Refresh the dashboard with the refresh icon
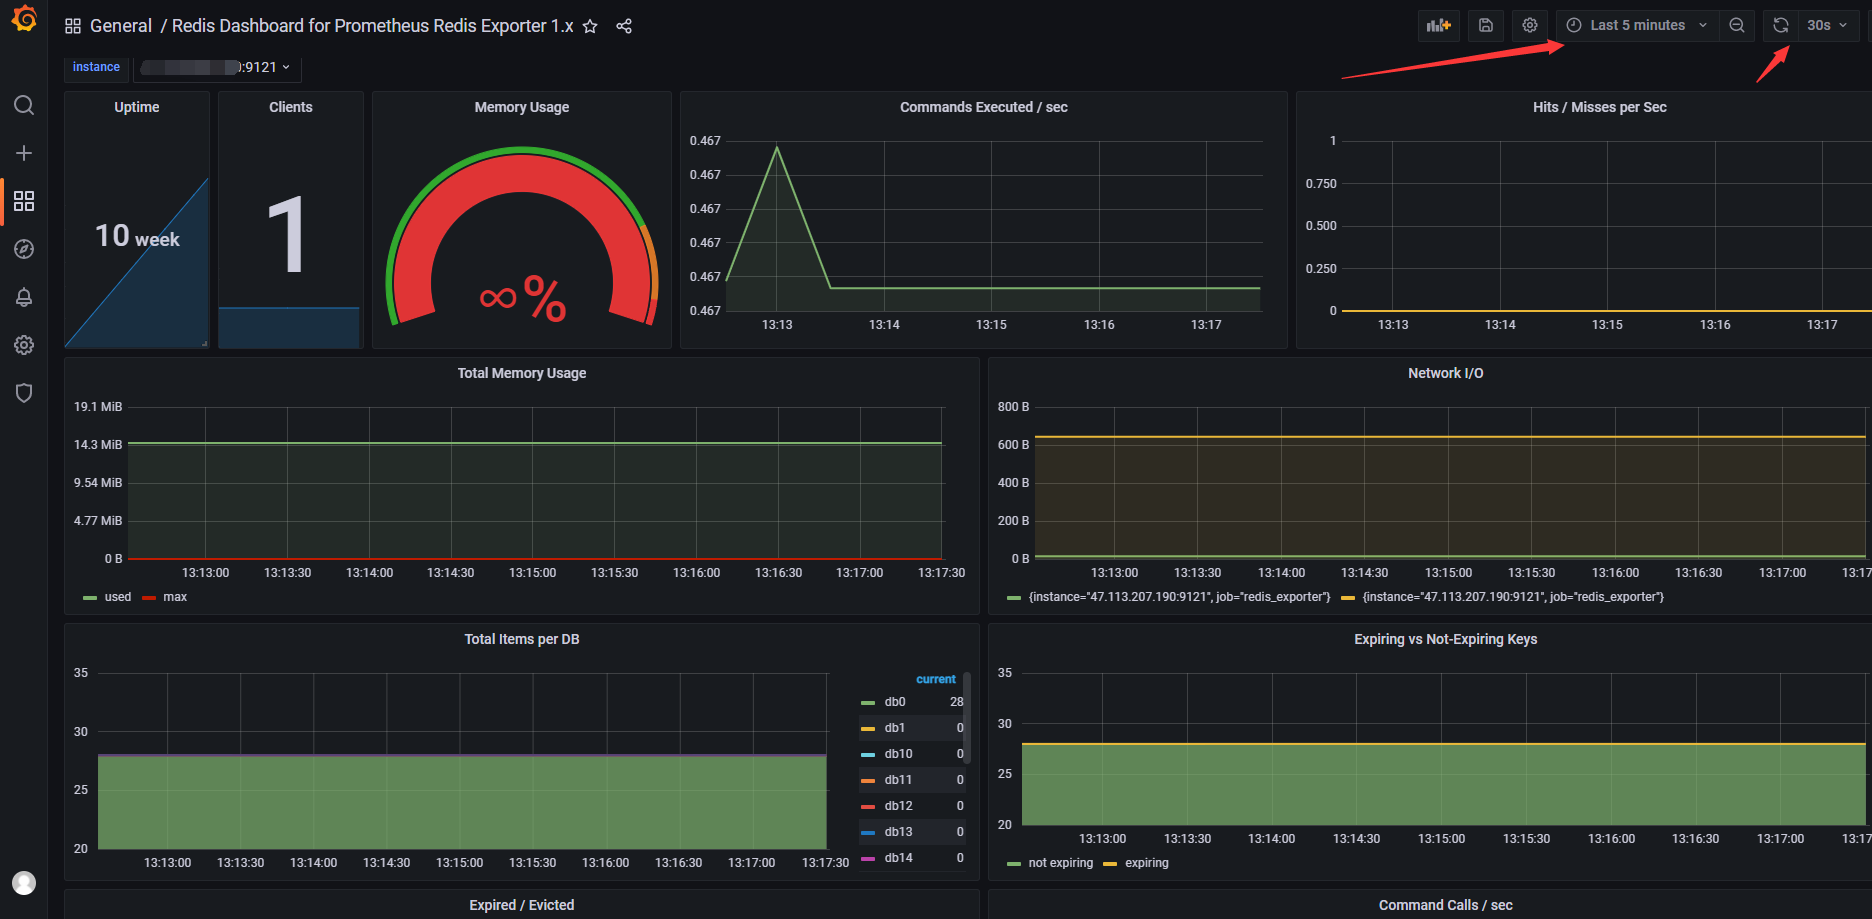The width and height of the screenshot is (1872, 919). 1779,25
